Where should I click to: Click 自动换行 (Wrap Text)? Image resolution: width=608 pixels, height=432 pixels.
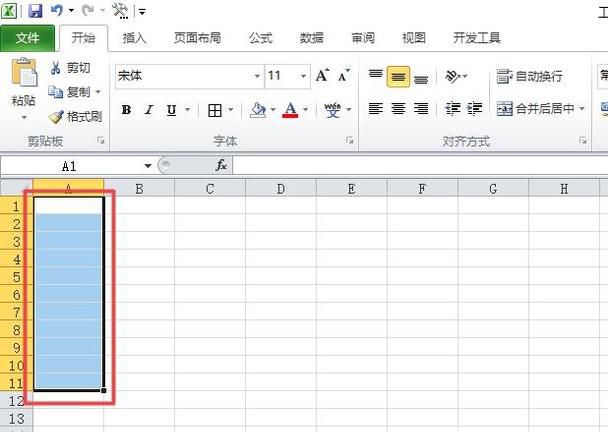(530, 76)
